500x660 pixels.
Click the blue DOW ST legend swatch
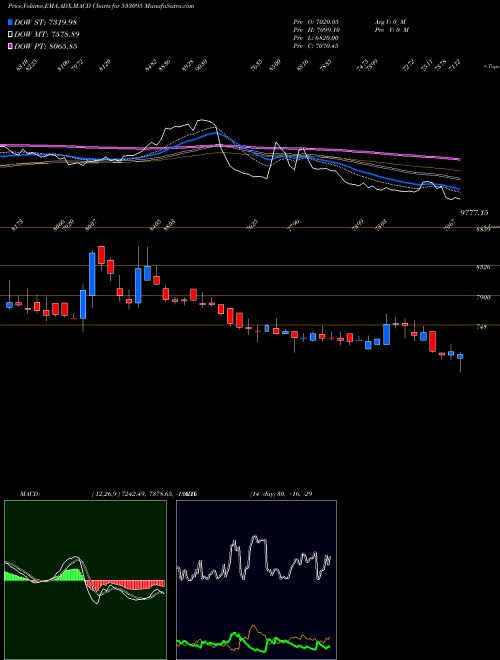point(10,22)
